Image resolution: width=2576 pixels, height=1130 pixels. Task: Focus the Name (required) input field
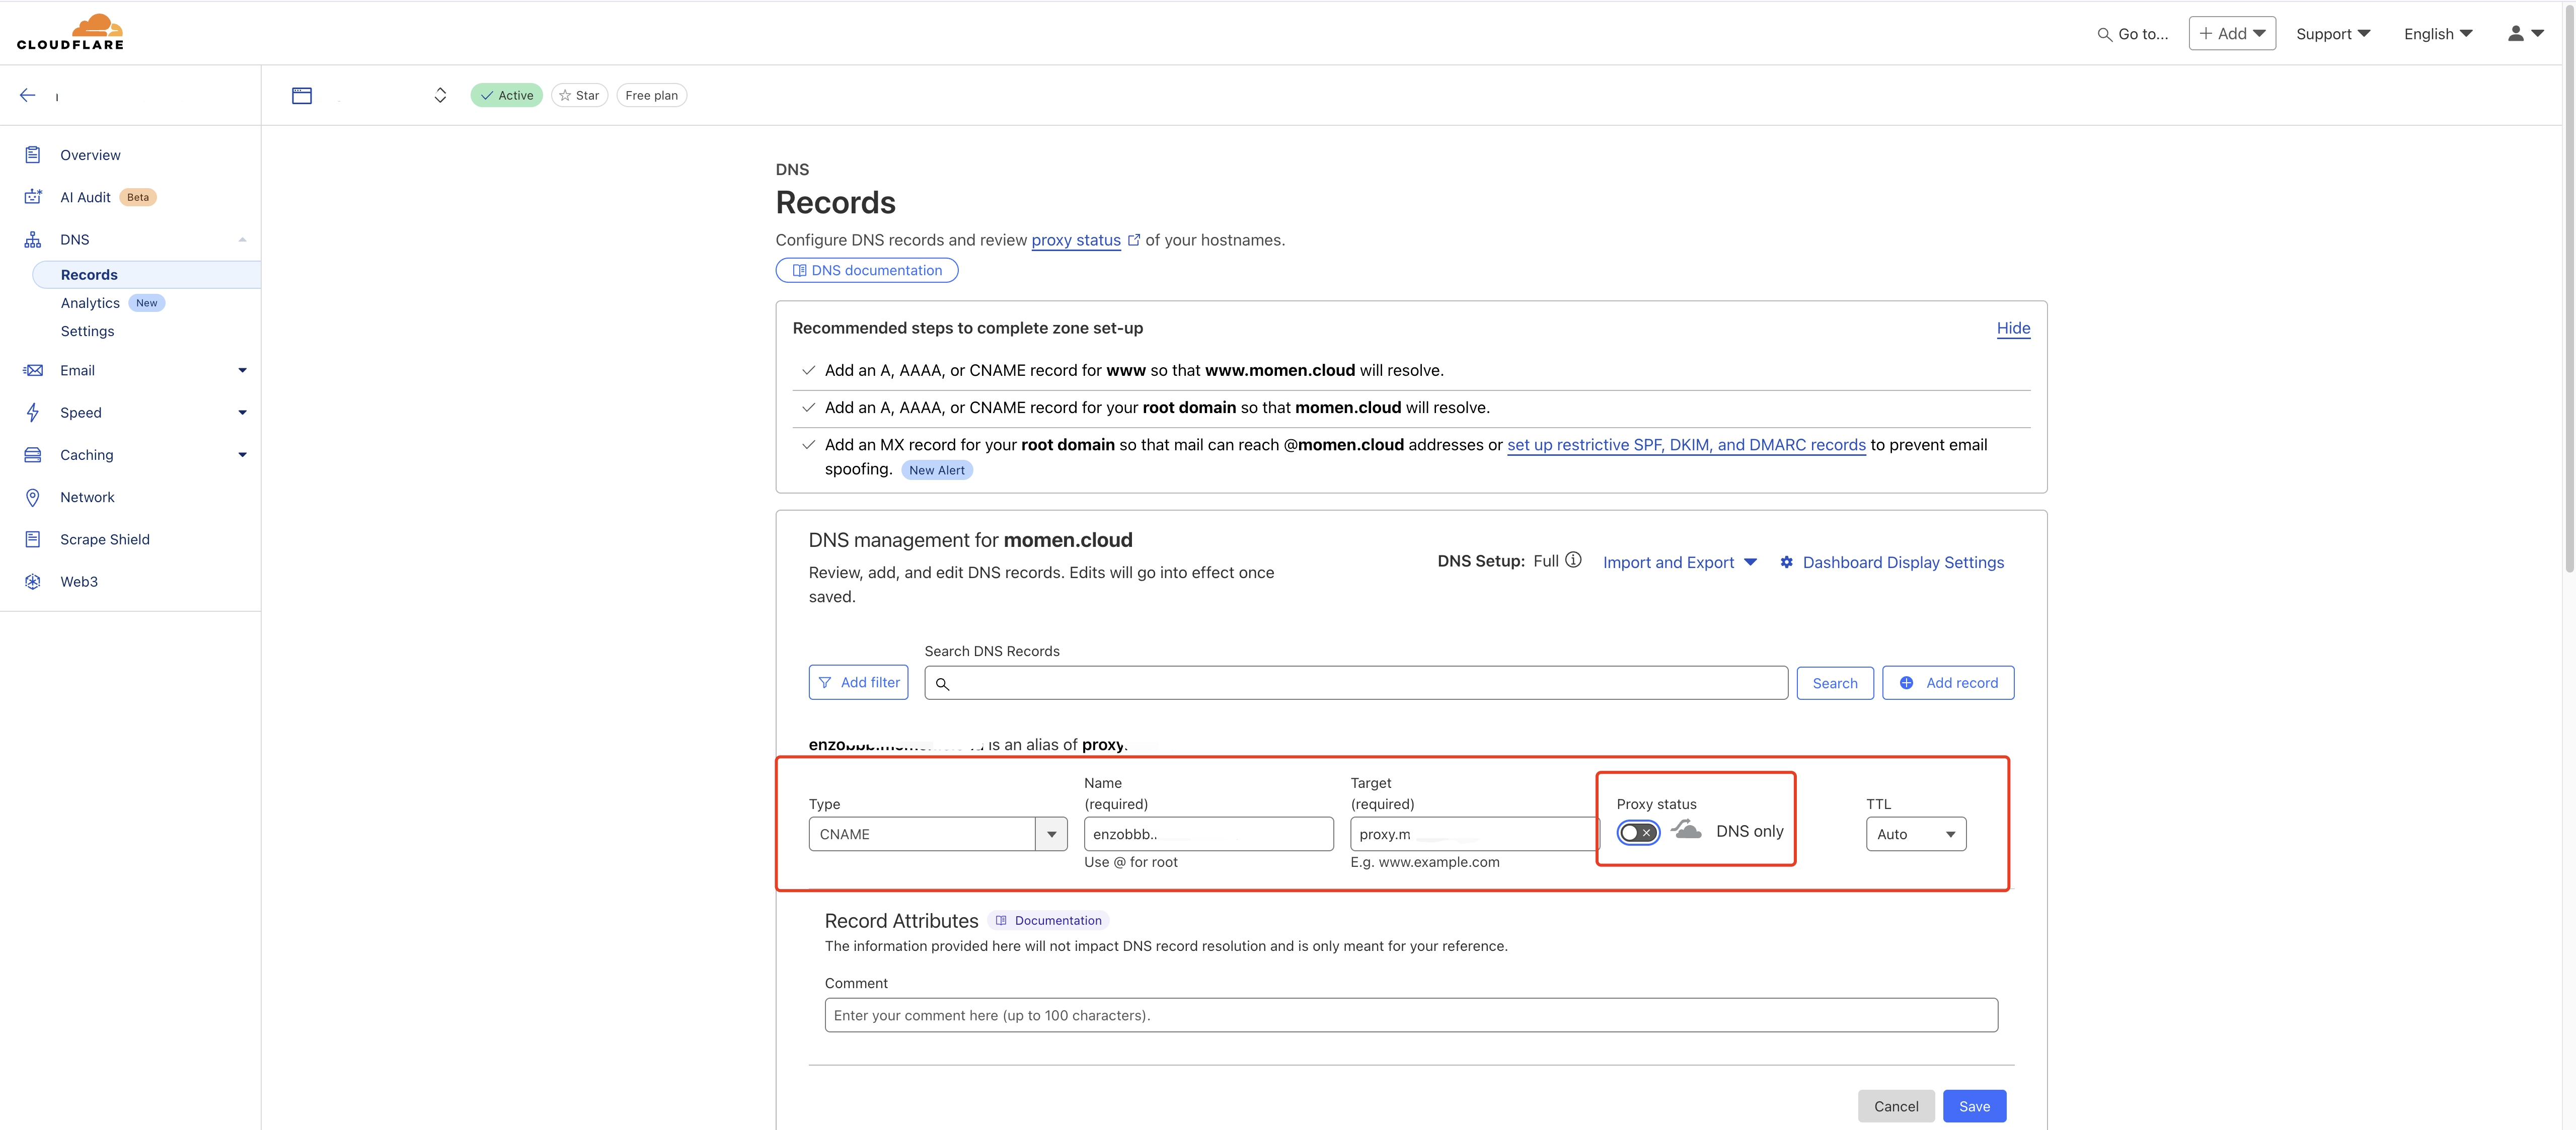click(1208, 834)
